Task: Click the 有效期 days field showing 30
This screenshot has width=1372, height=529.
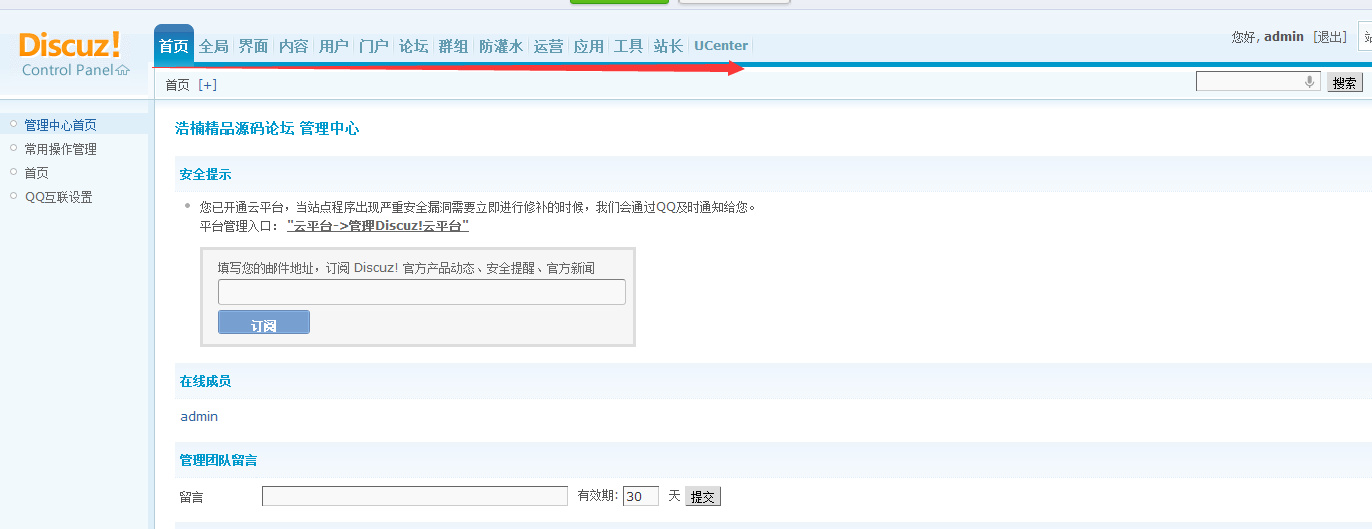Action: coord(641,496)
